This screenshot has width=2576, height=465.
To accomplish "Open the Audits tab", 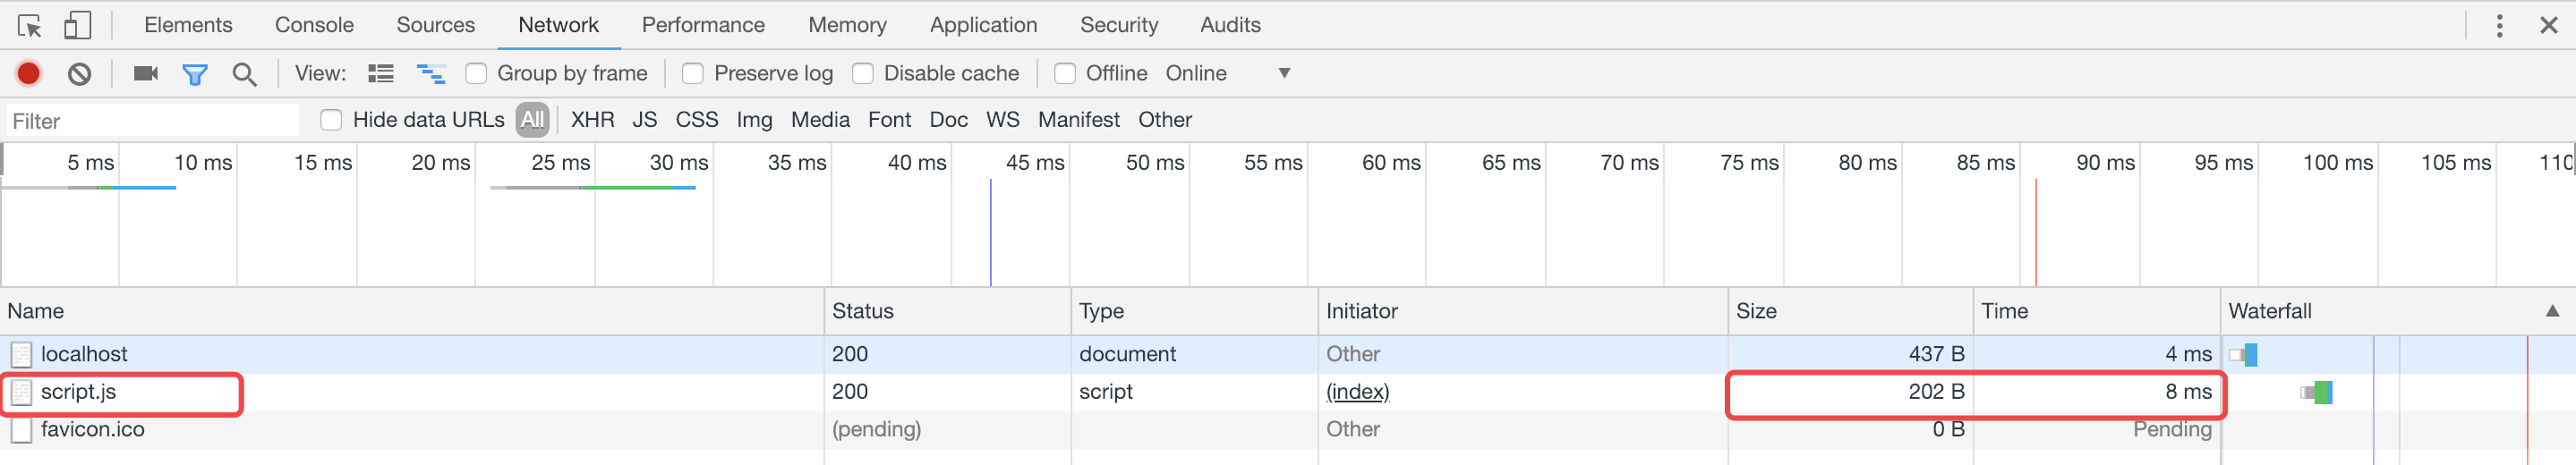I will click(x=1230, y=25).
